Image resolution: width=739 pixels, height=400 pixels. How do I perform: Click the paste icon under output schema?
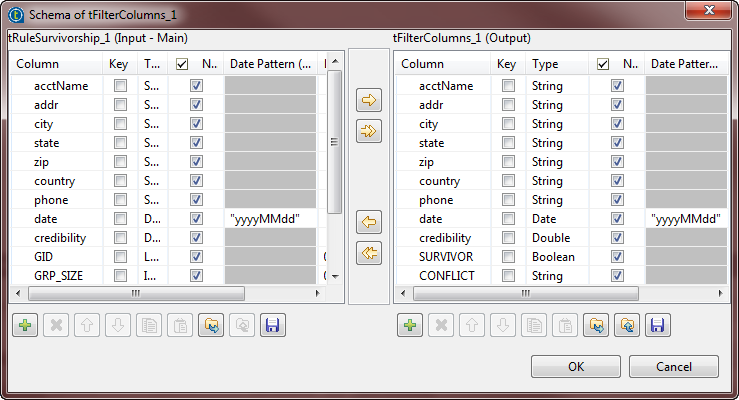565,325
